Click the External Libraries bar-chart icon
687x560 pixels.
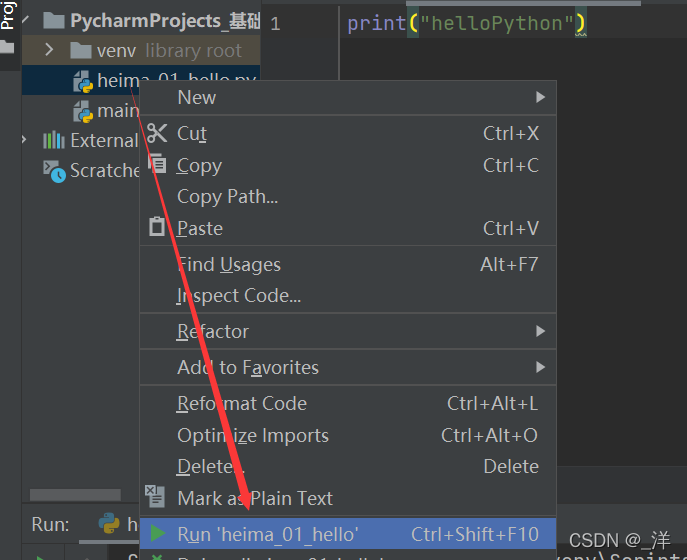[x=54, y=141]
